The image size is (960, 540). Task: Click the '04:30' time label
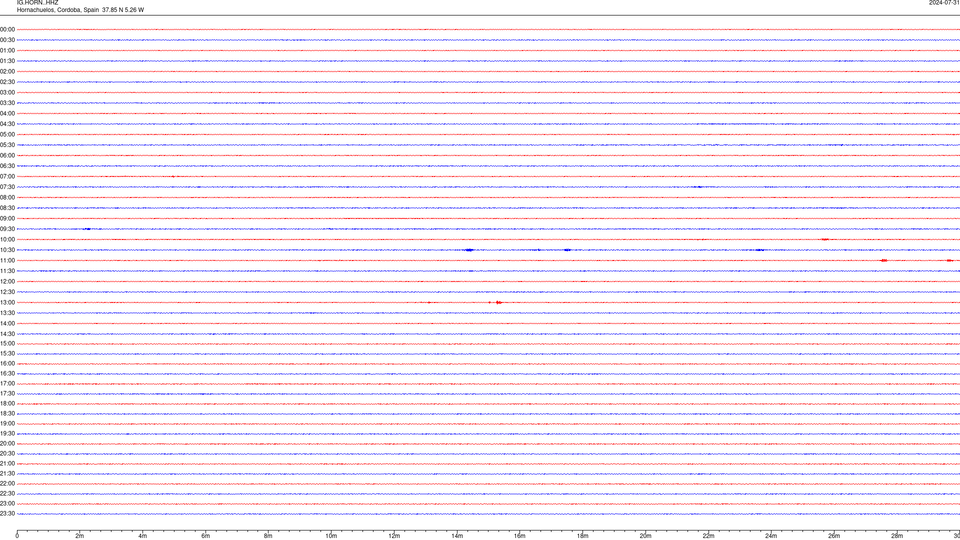pyautogui.click(x=7, y=124)
